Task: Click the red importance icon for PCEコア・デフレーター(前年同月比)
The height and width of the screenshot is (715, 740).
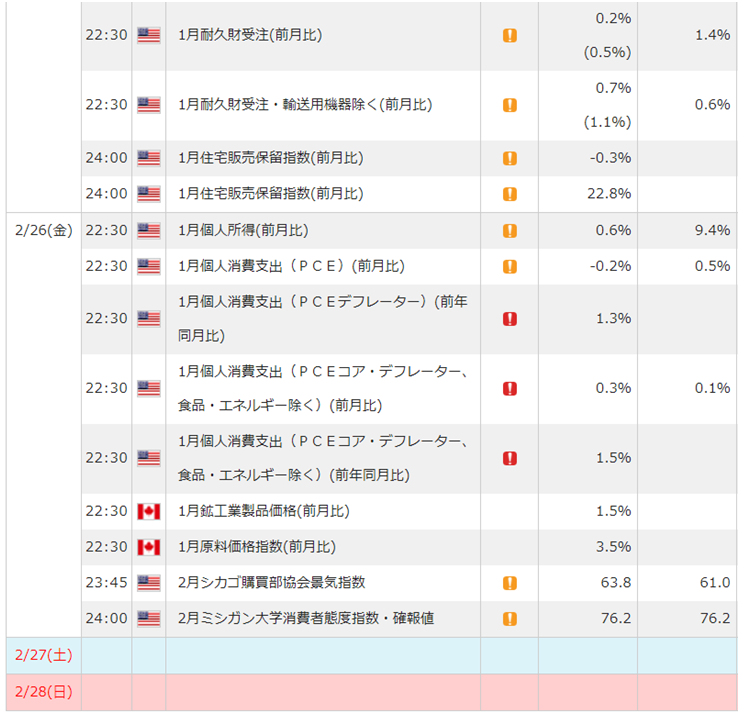Action: (x=510, y=458)
